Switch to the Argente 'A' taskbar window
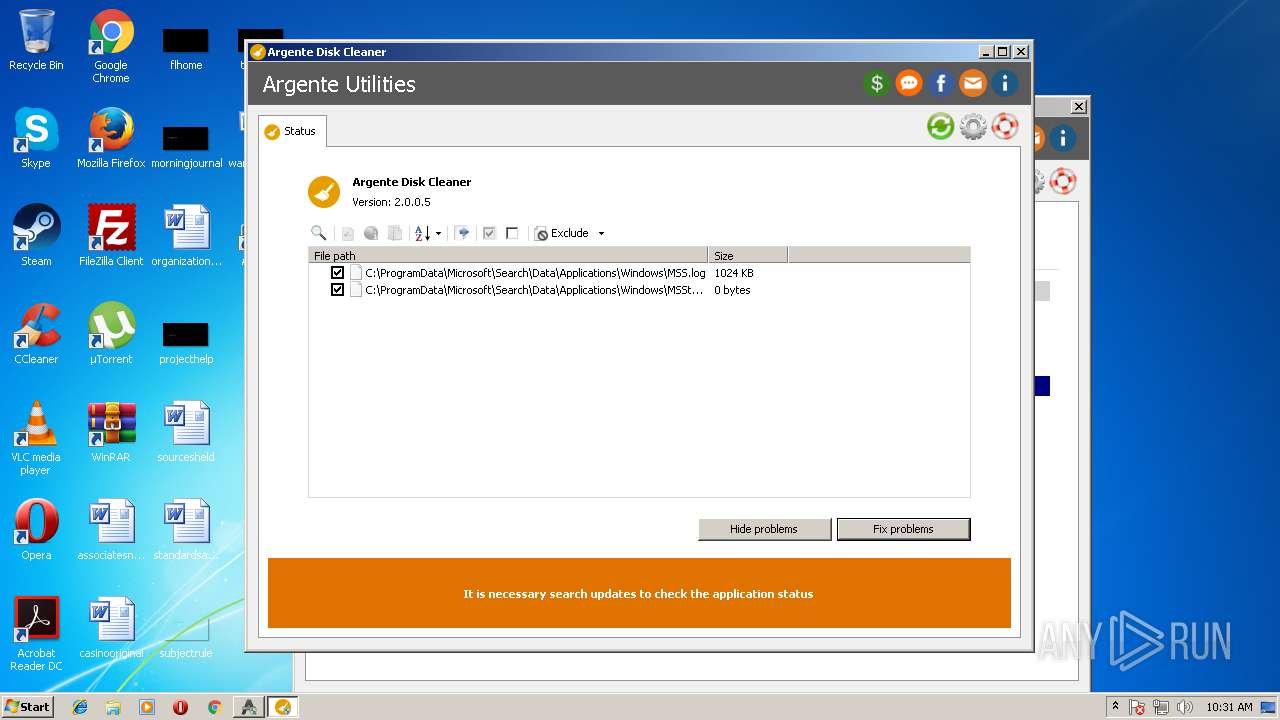The width and height of the screenshot is (1280, 720). [248, 707]
